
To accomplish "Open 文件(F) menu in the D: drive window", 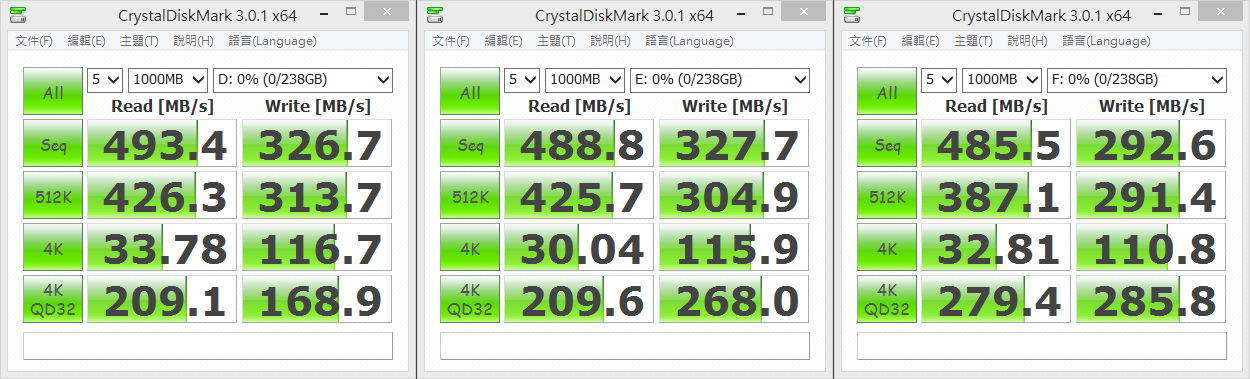I will click(x=34, y=41).
